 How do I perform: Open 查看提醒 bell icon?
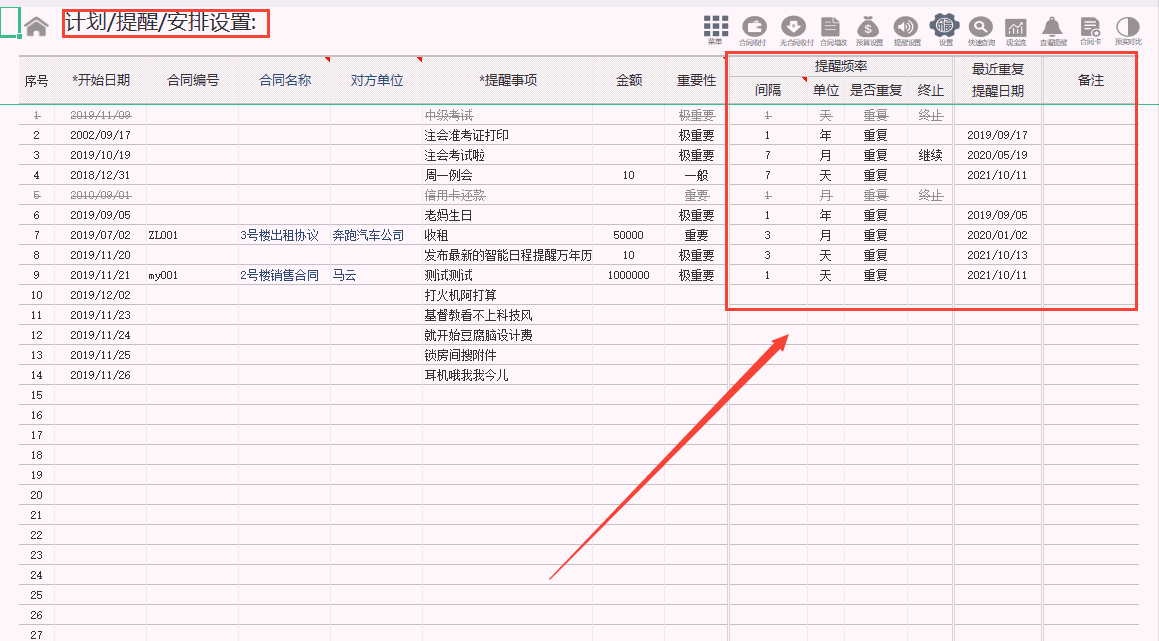coord(1053,25)
